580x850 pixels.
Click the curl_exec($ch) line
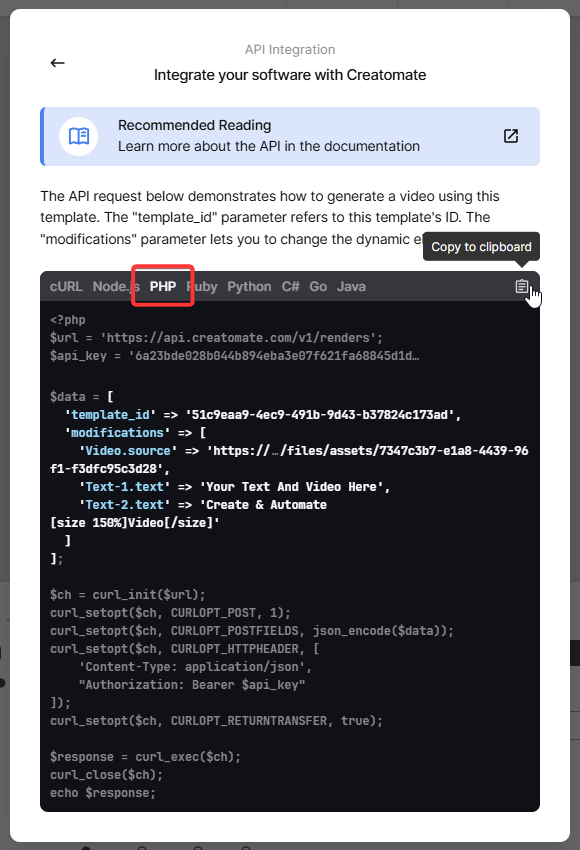click(145, 757)
